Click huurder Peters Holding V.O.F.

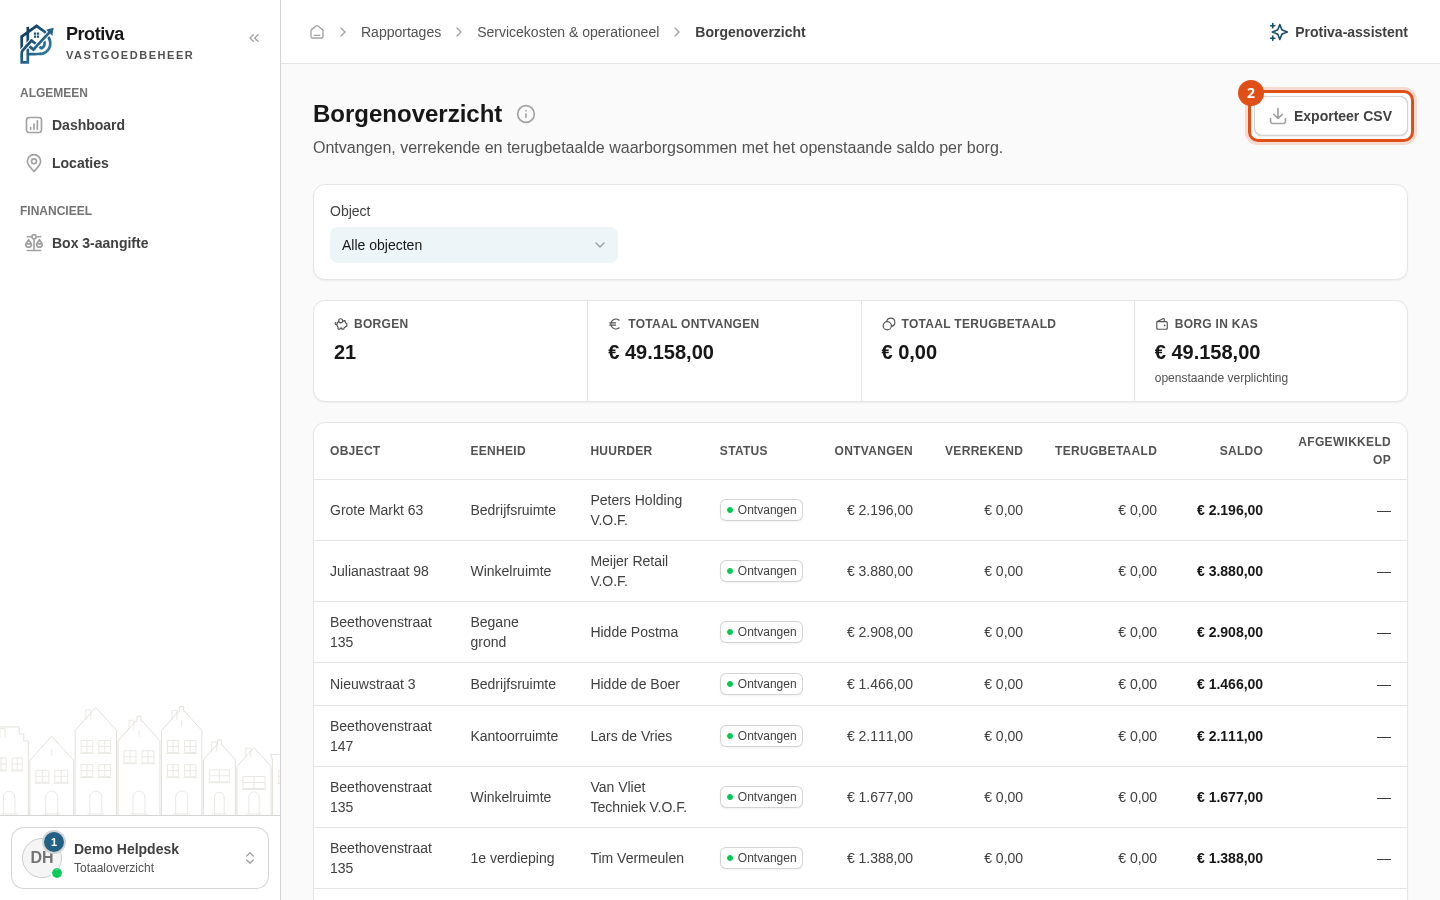pos(636,510)
